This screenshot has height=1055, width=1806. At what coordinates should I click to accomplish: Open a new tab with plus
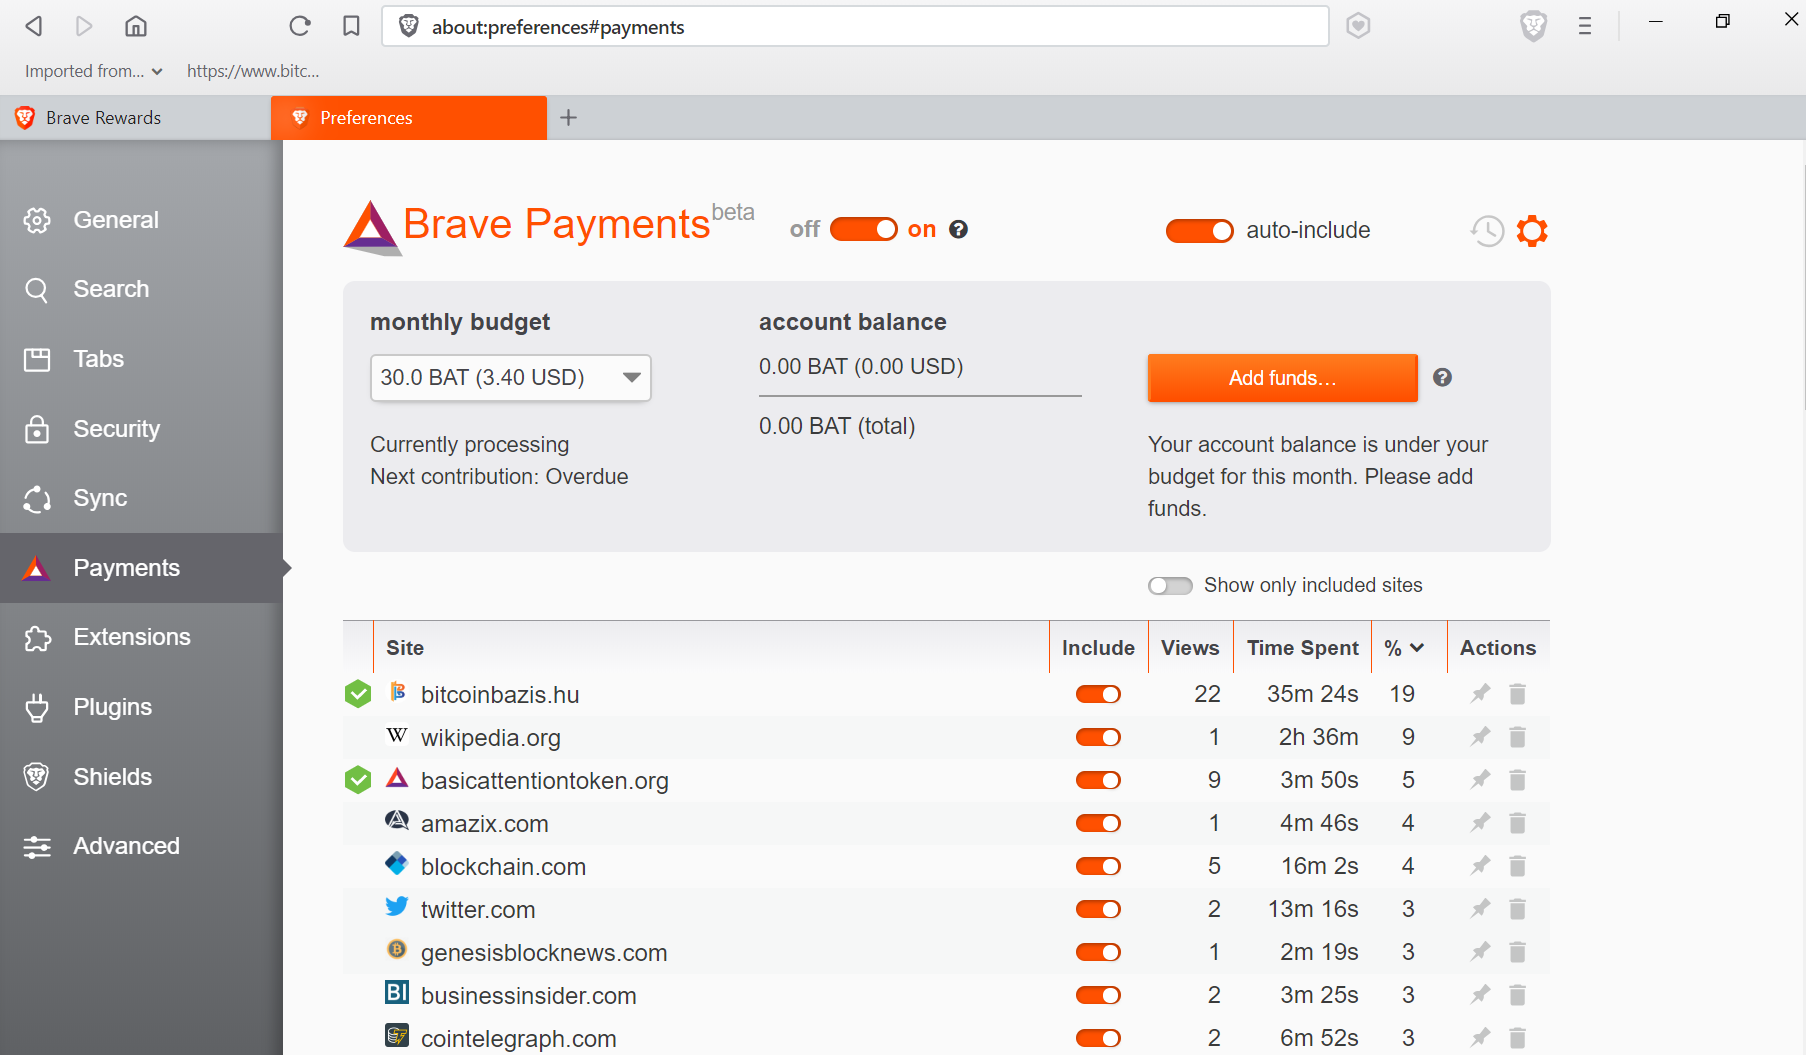pyautogui.click(x=569, y=118)
